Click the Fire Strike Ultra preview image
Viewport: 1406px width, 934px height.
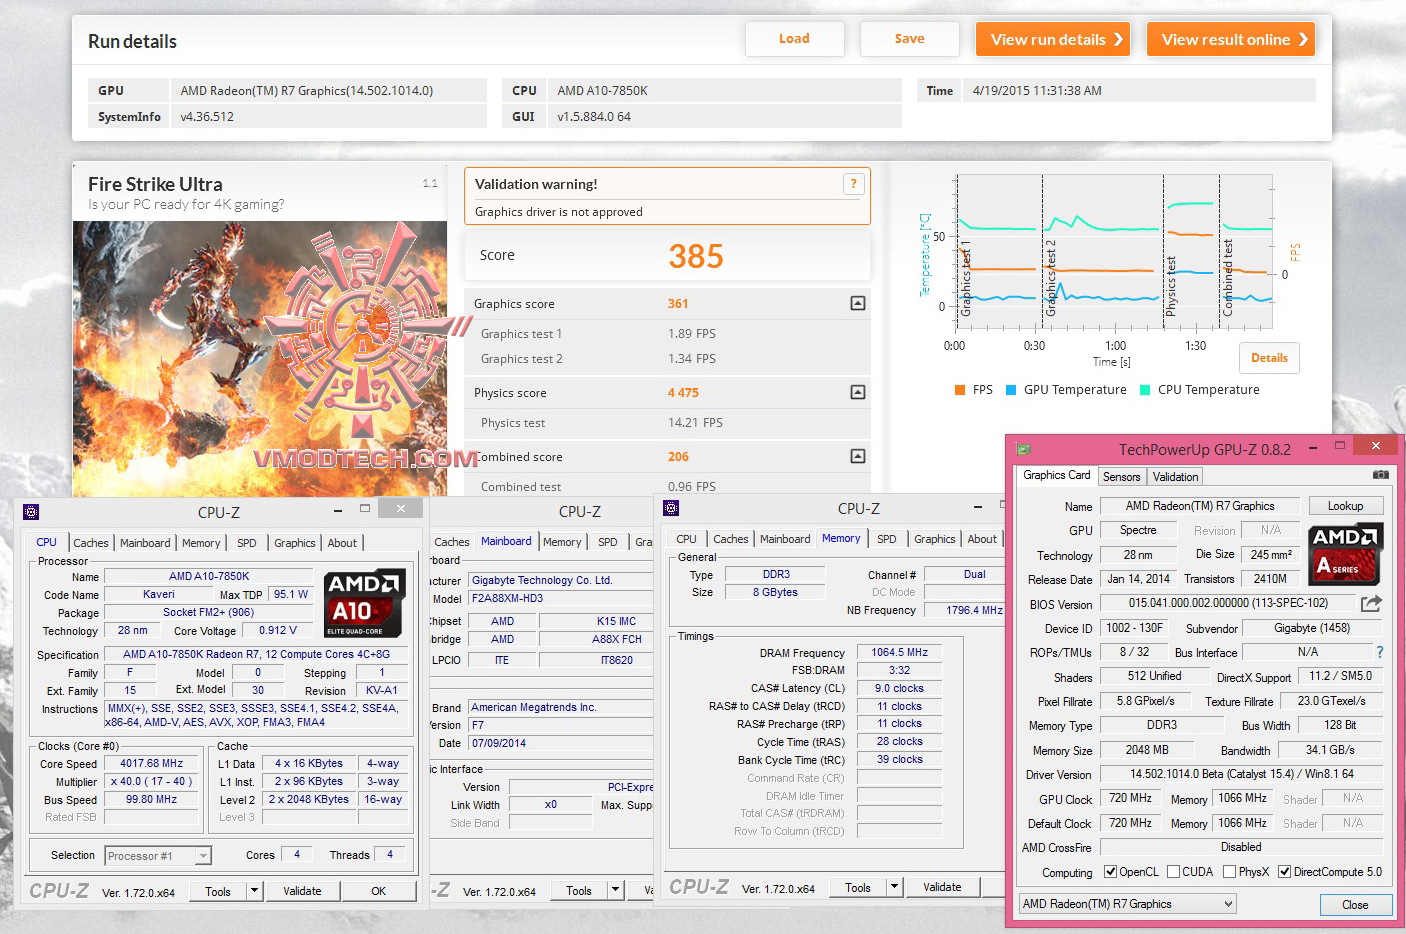click(x=260, y=358)
